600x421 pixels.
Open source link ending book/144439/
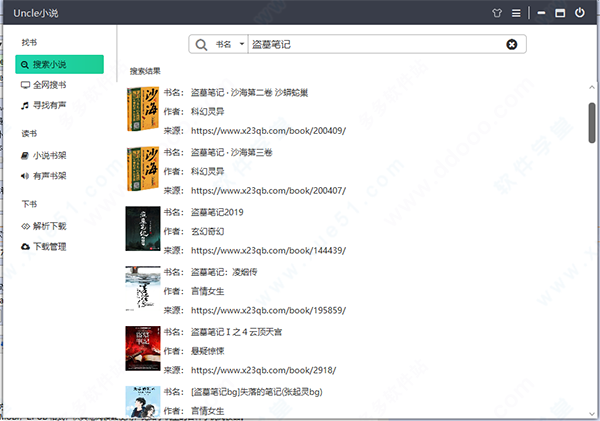[x=268, y=250]
